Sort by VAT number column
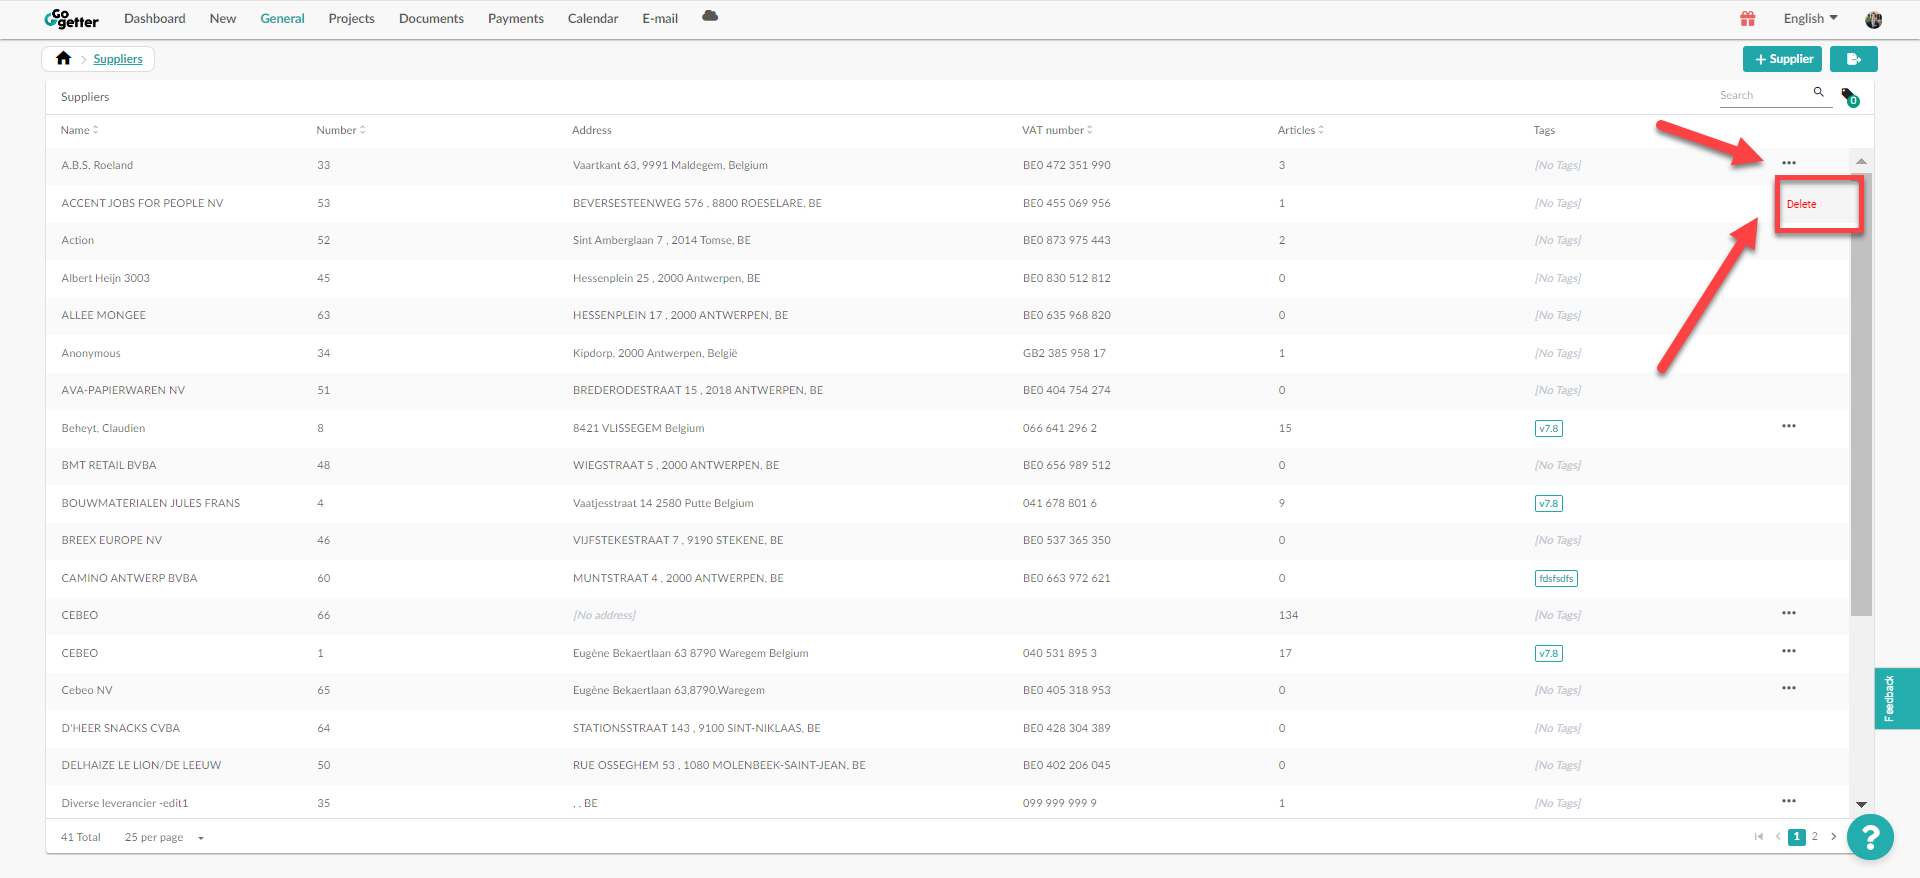 click(x=1057, y=130)
